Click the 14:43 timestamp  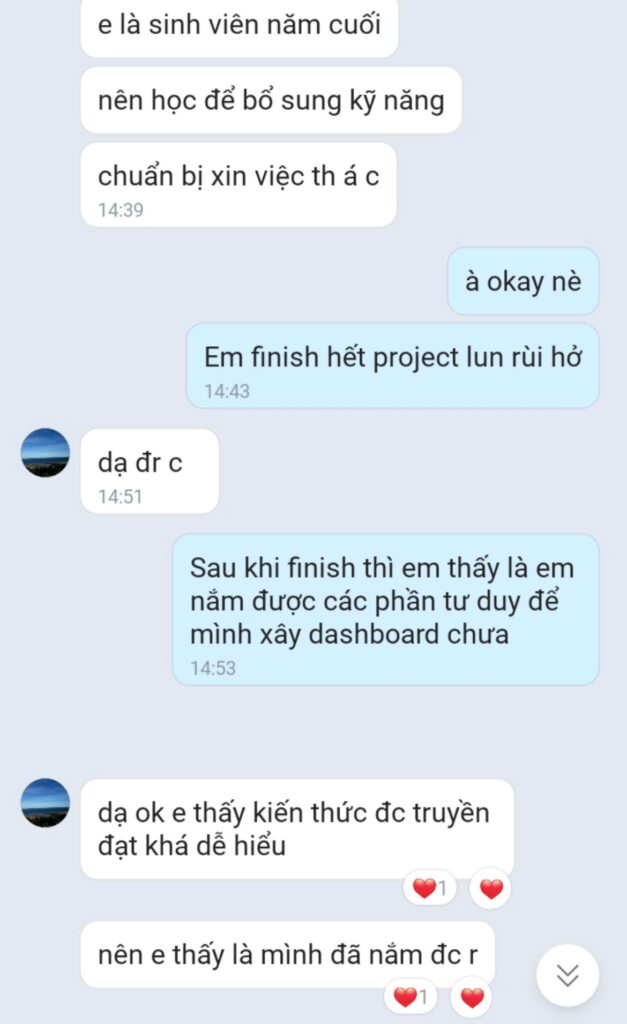pyautogui.click(x=227, y=391)
